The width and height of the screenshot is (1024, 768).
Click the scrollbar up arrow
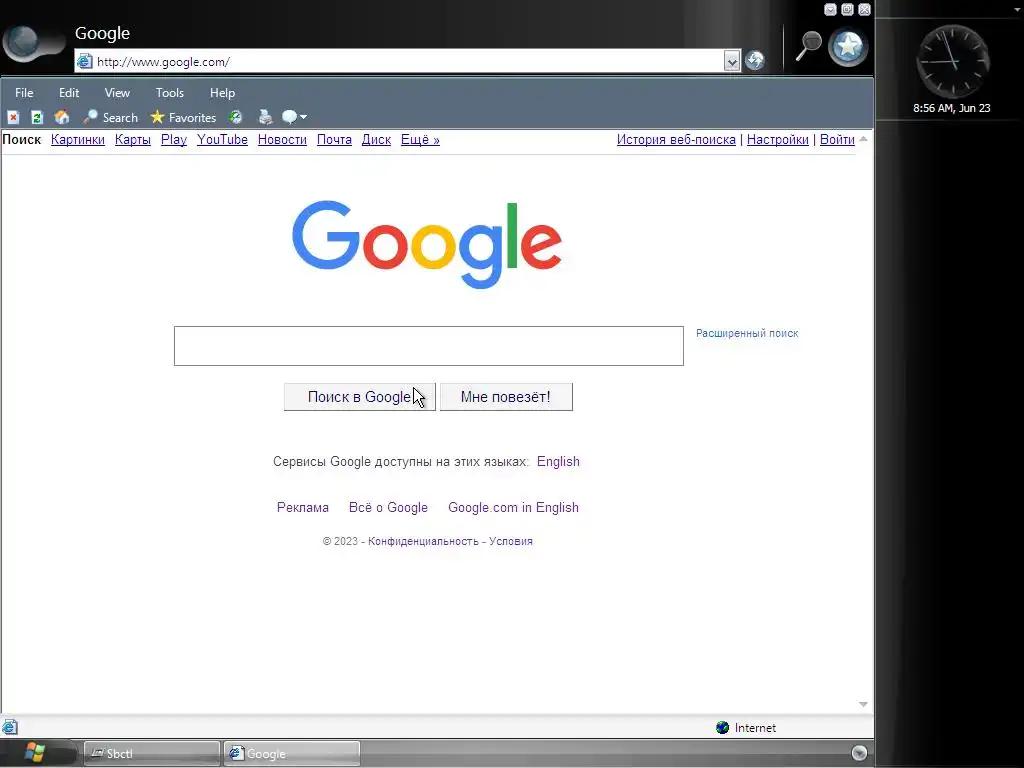863,139
